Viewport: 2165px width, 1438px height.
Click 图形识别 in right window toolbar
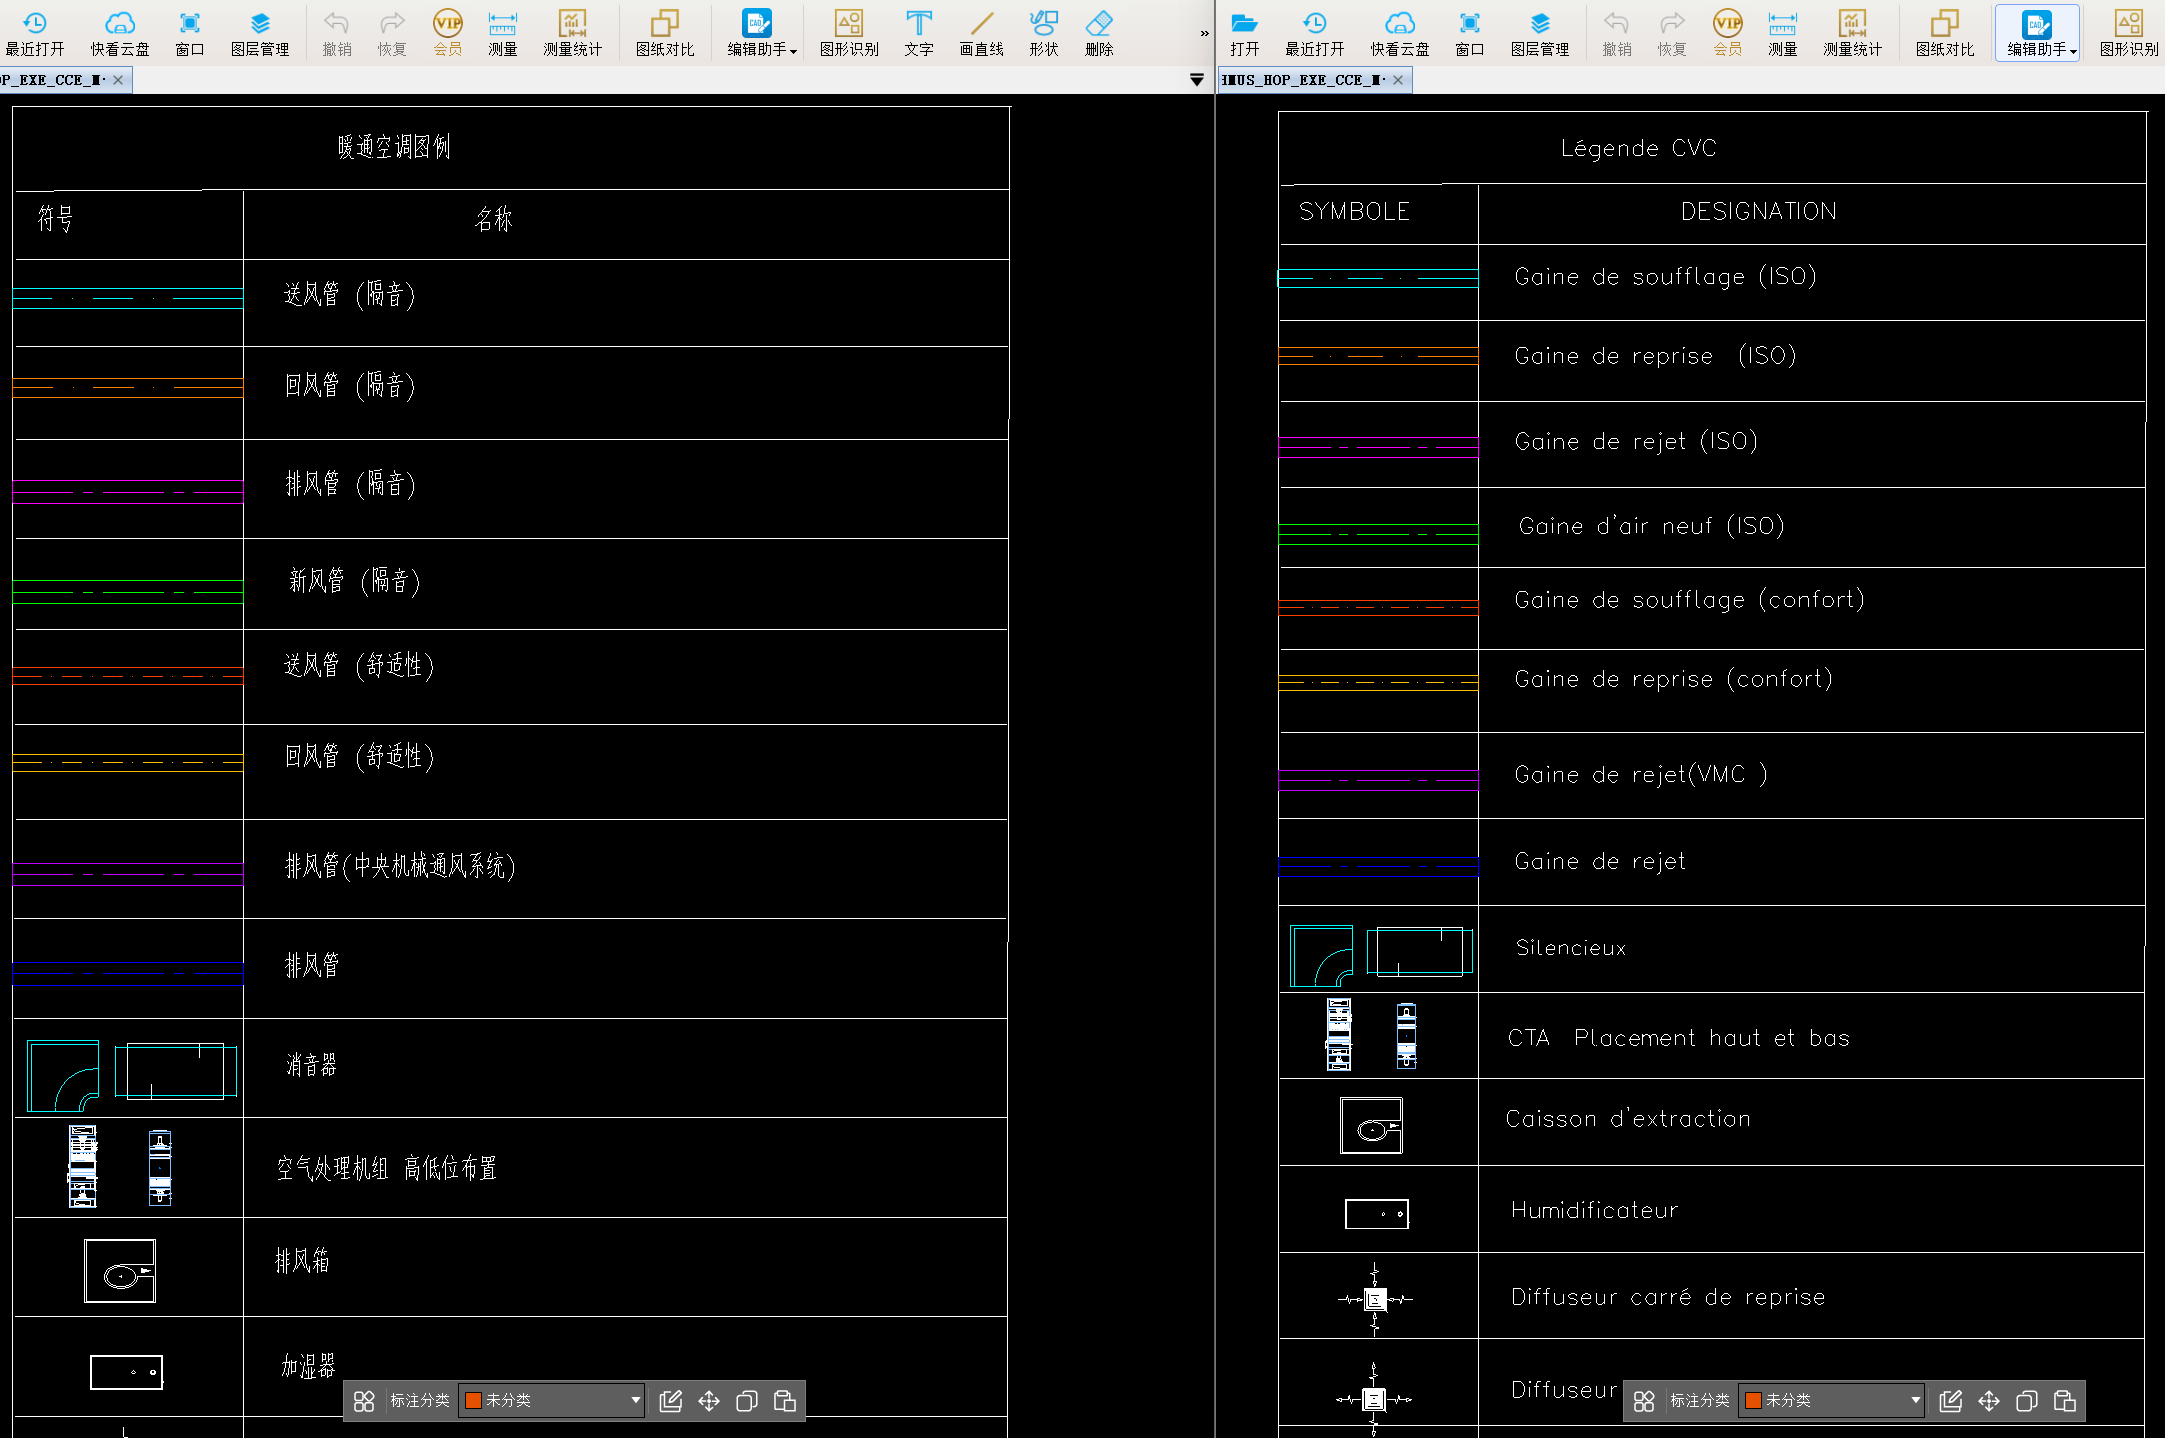2129,33
